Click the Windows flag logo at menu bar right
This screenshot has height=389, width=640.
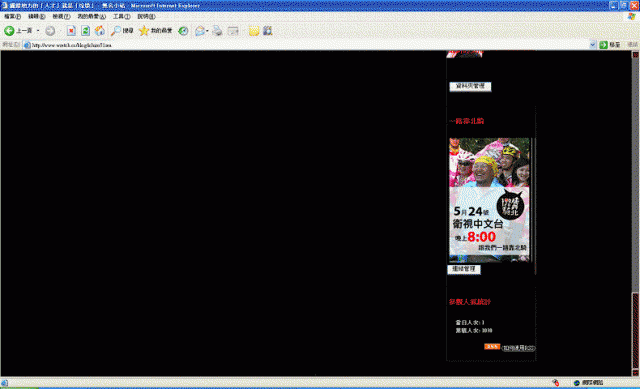[x=631, y=16]
